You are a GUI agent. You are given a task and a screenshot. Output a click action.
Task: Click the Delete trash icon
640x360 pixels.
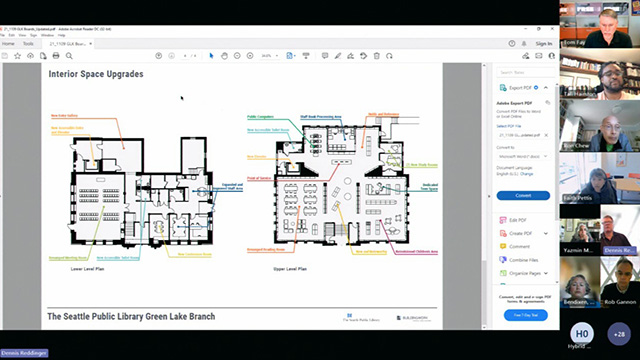point(377,56)
